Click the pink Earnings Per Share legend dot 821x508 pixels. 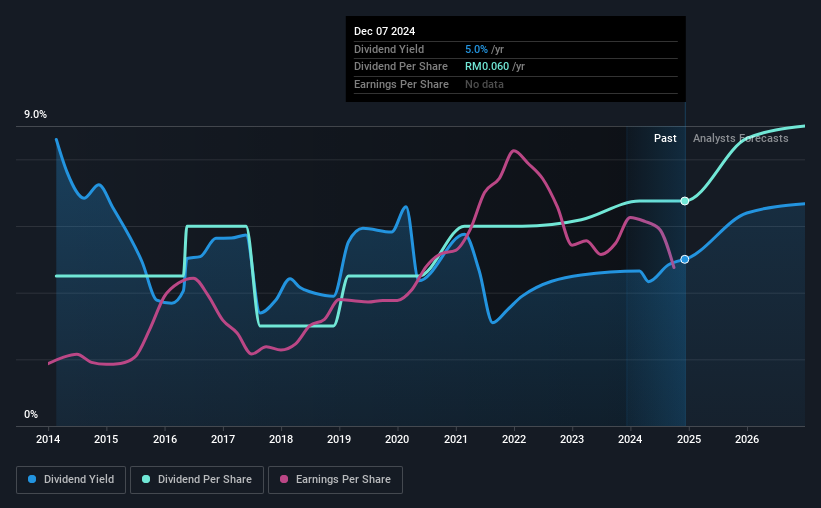284,479
